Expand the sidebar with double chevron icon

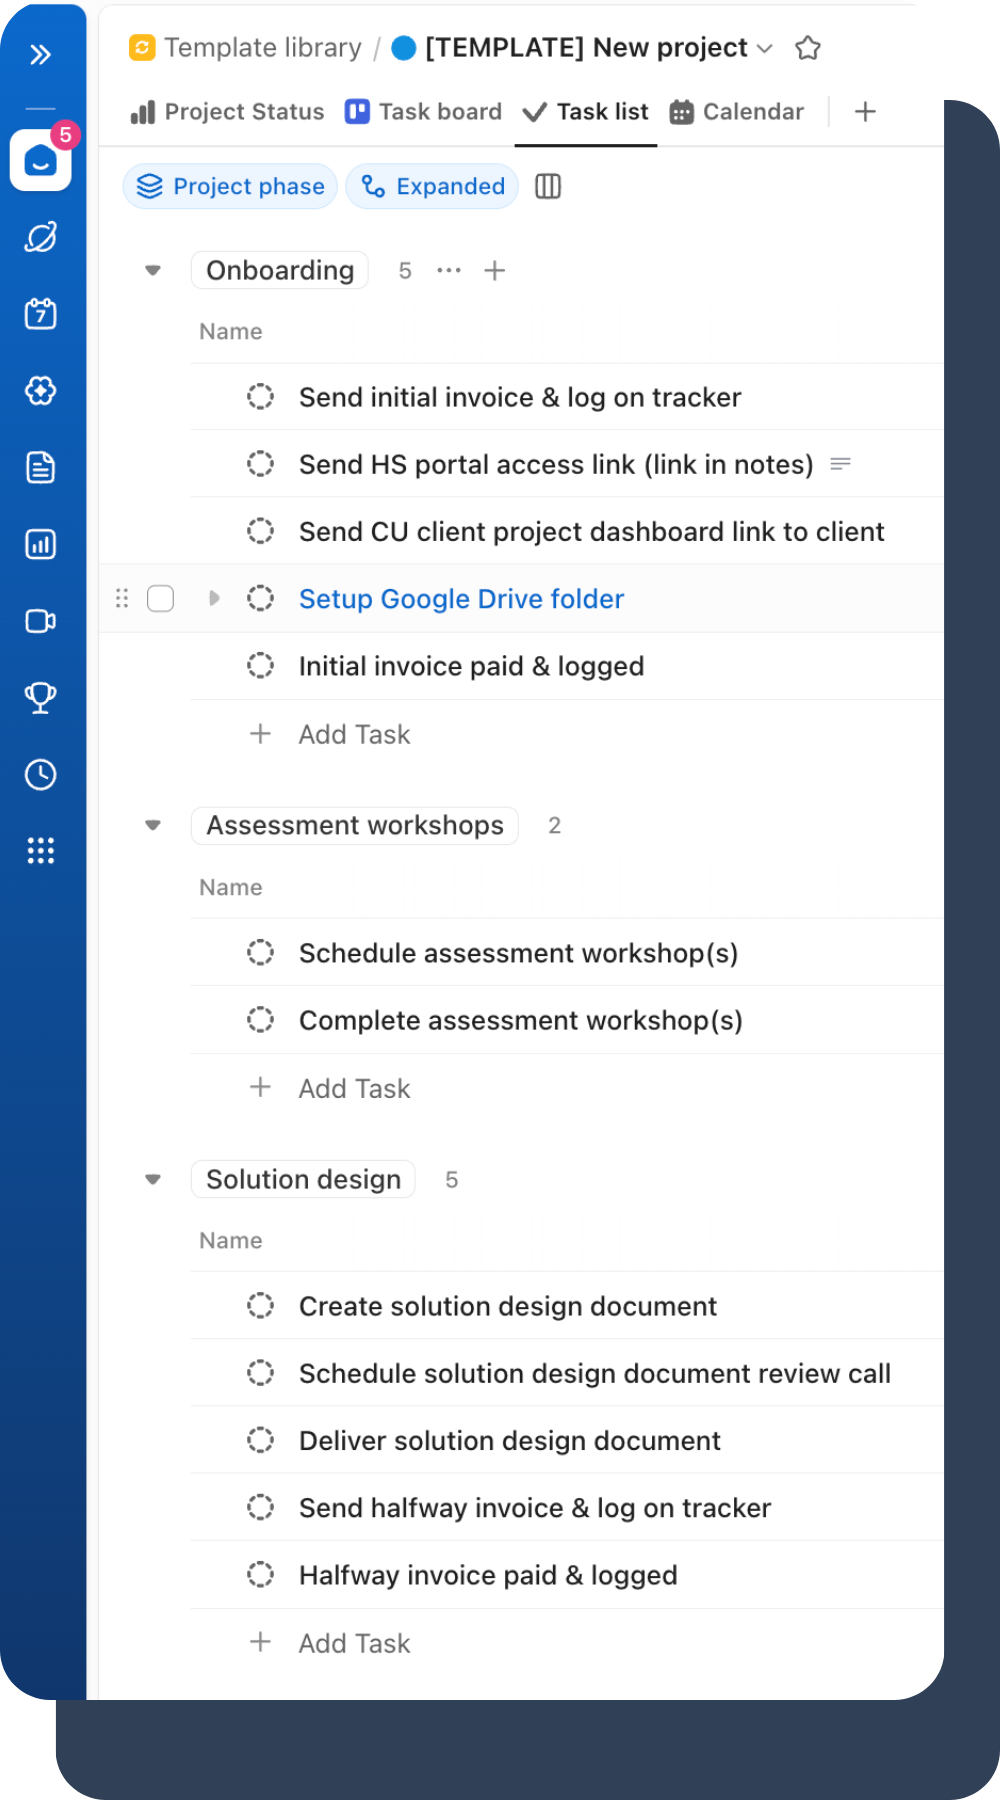[x=40, y=54]
